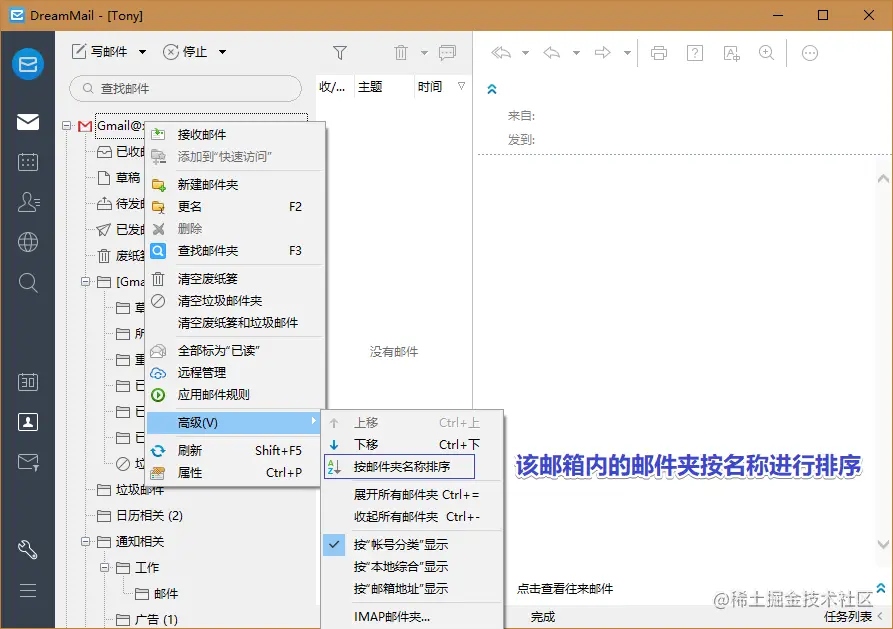Open the delete icon dropdown arrow
Viewport: 893px width, 629px height.
pyautogui.click(x=424, y=53)
